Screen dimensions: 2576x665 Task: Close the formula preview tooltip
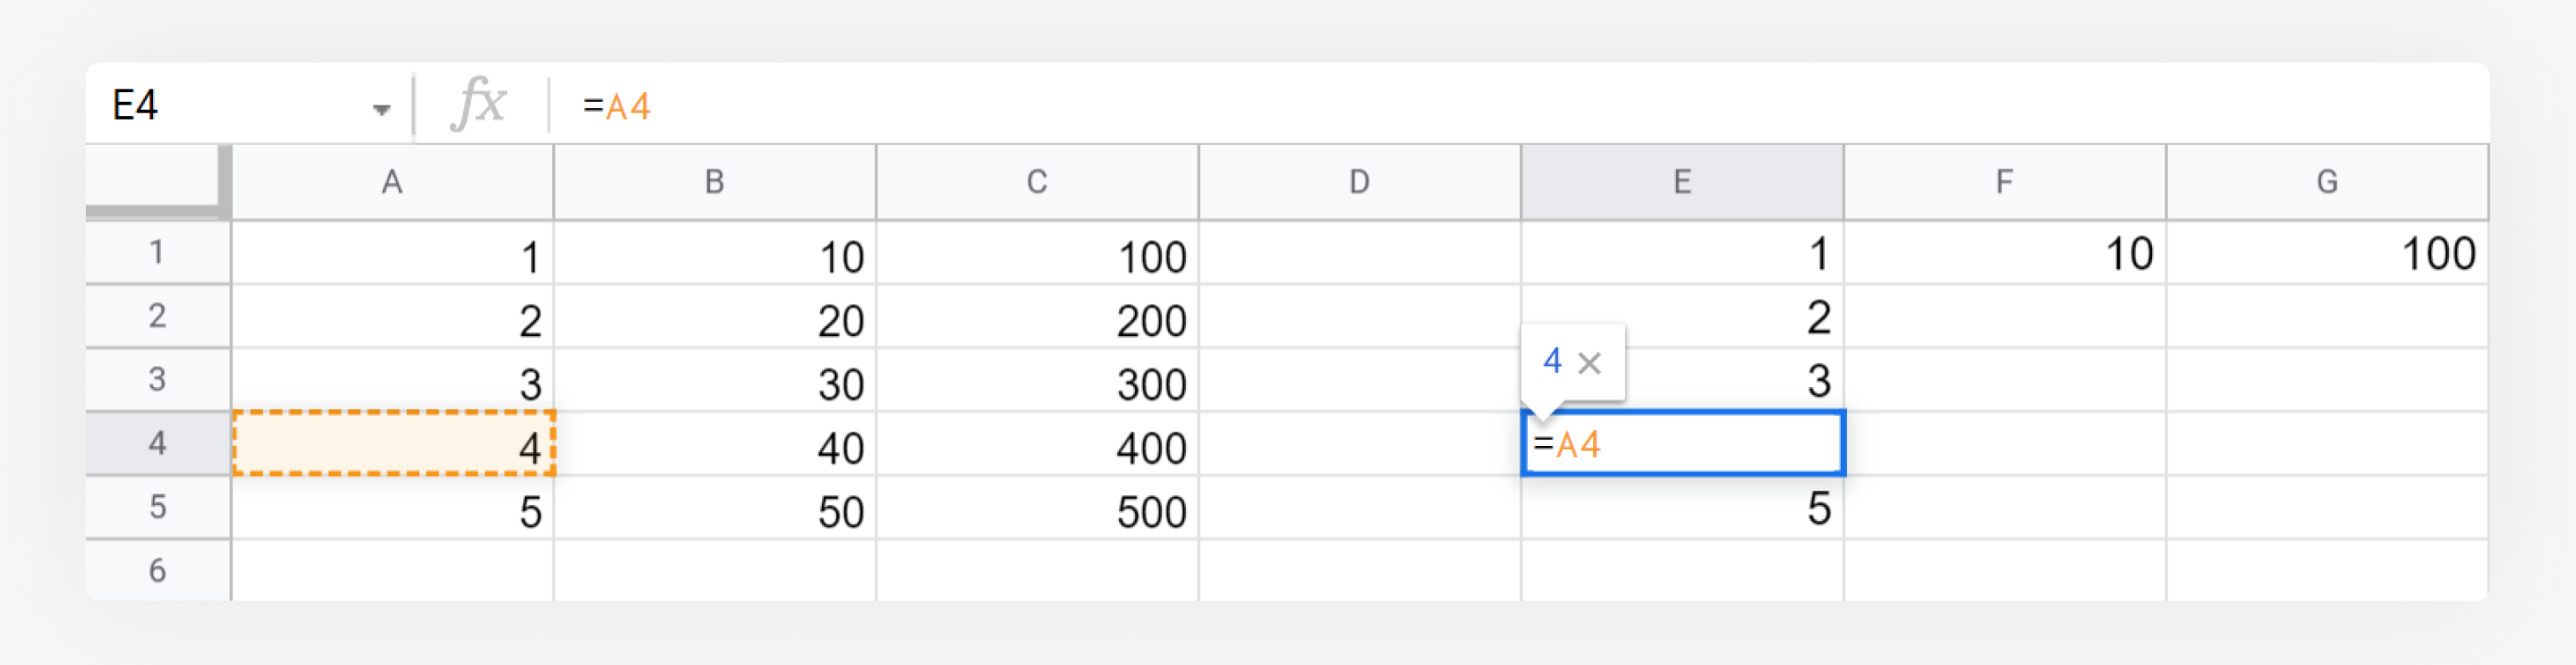tap(1589, 363)
